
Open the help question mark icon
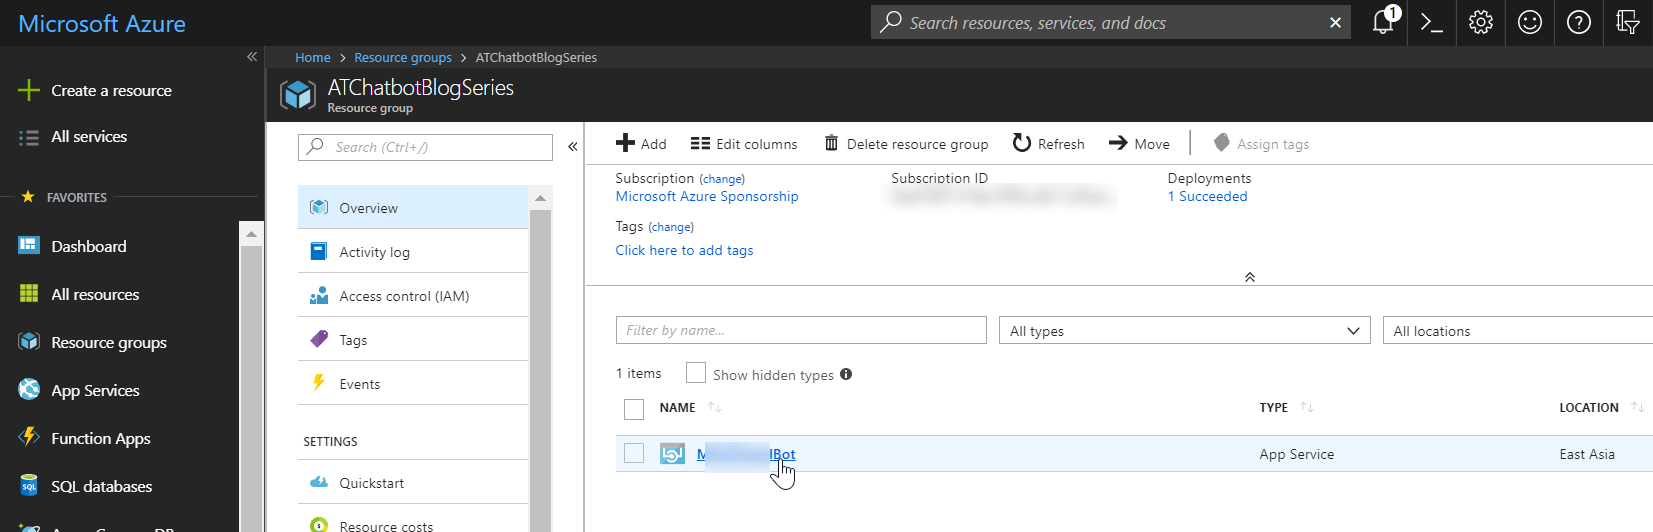(x=1579, y=22)
